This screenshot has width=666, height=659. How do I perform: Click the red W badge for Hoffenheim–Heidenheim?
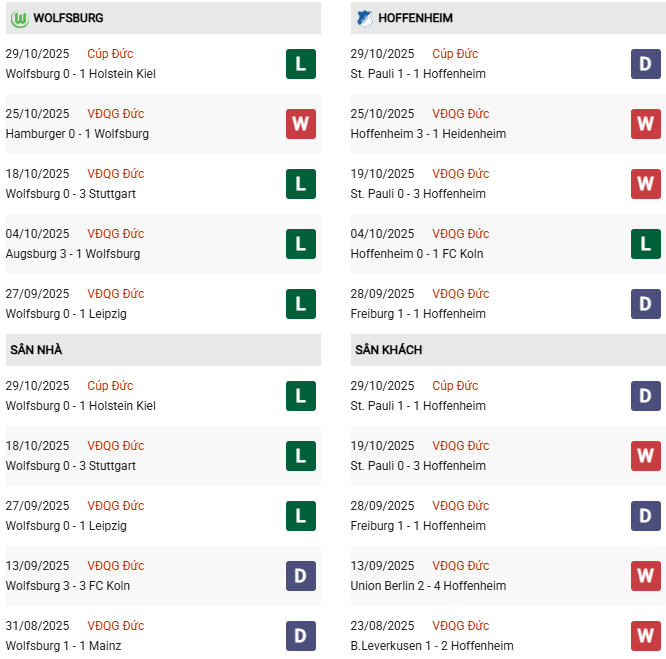pyautogui.click(x=645, y=124)
